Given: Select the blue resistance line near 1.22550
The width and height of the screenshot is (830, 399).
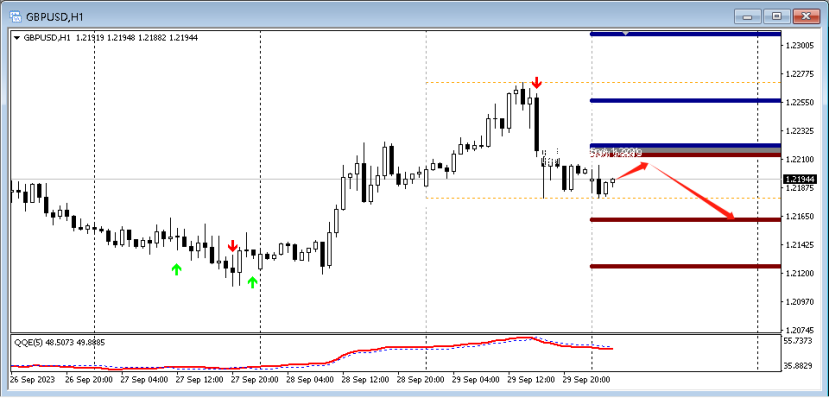Looking at the screenshot, I should (685, 101).
